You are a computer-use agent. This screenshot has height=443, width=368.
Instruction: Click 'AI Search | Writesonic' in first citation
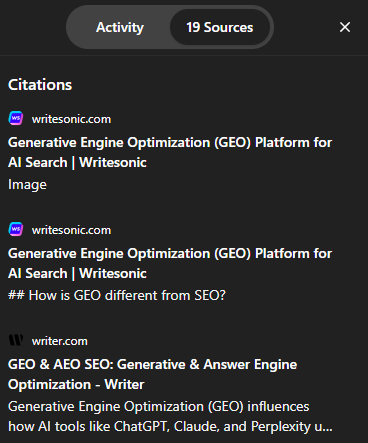tap(77, 163)
